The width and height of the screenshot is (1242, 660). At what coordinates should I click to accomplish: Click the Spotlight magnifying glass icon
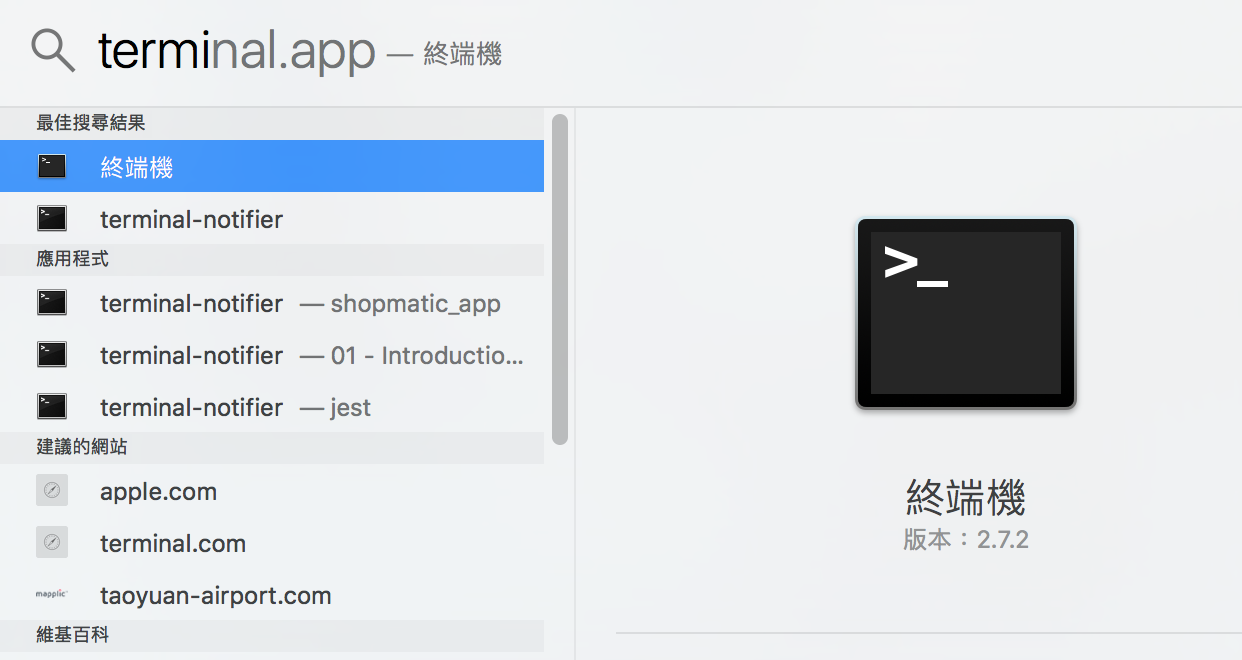click(53, 50)
